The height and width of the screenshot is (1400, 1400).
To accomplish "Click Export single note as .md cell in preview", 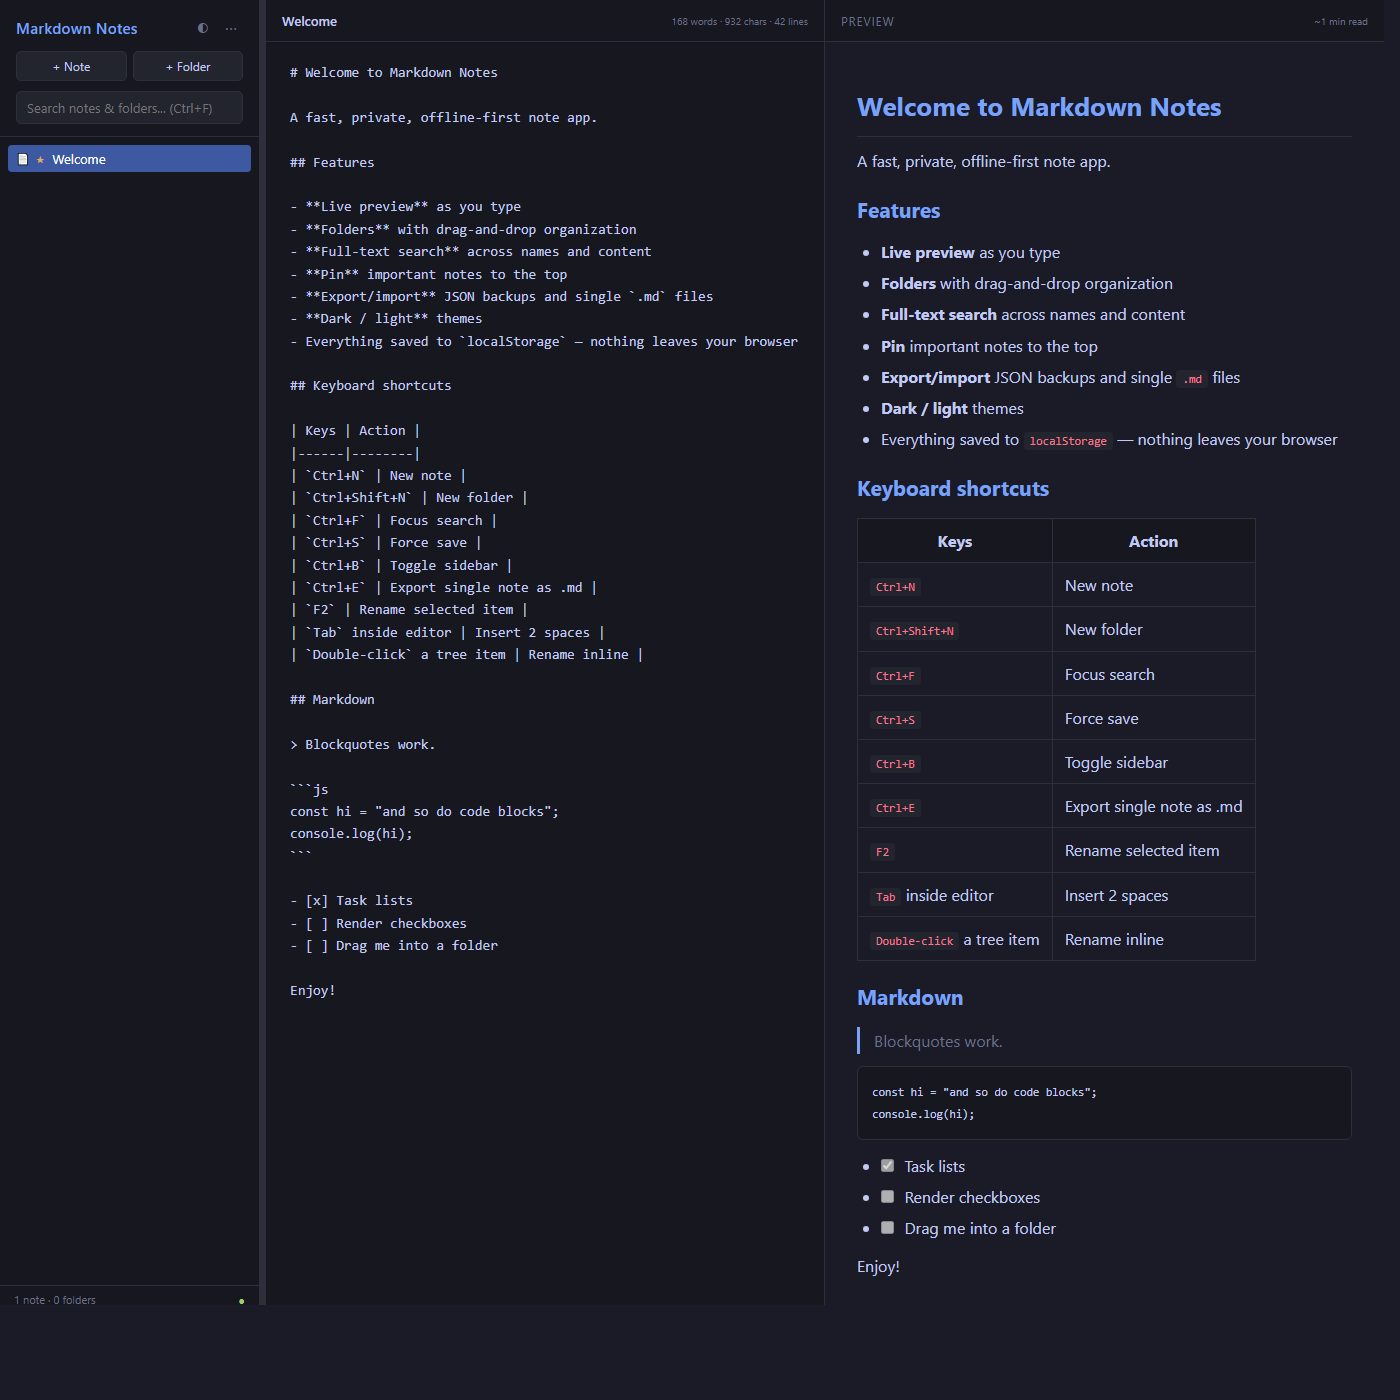I will click(x=1153, y=806).
